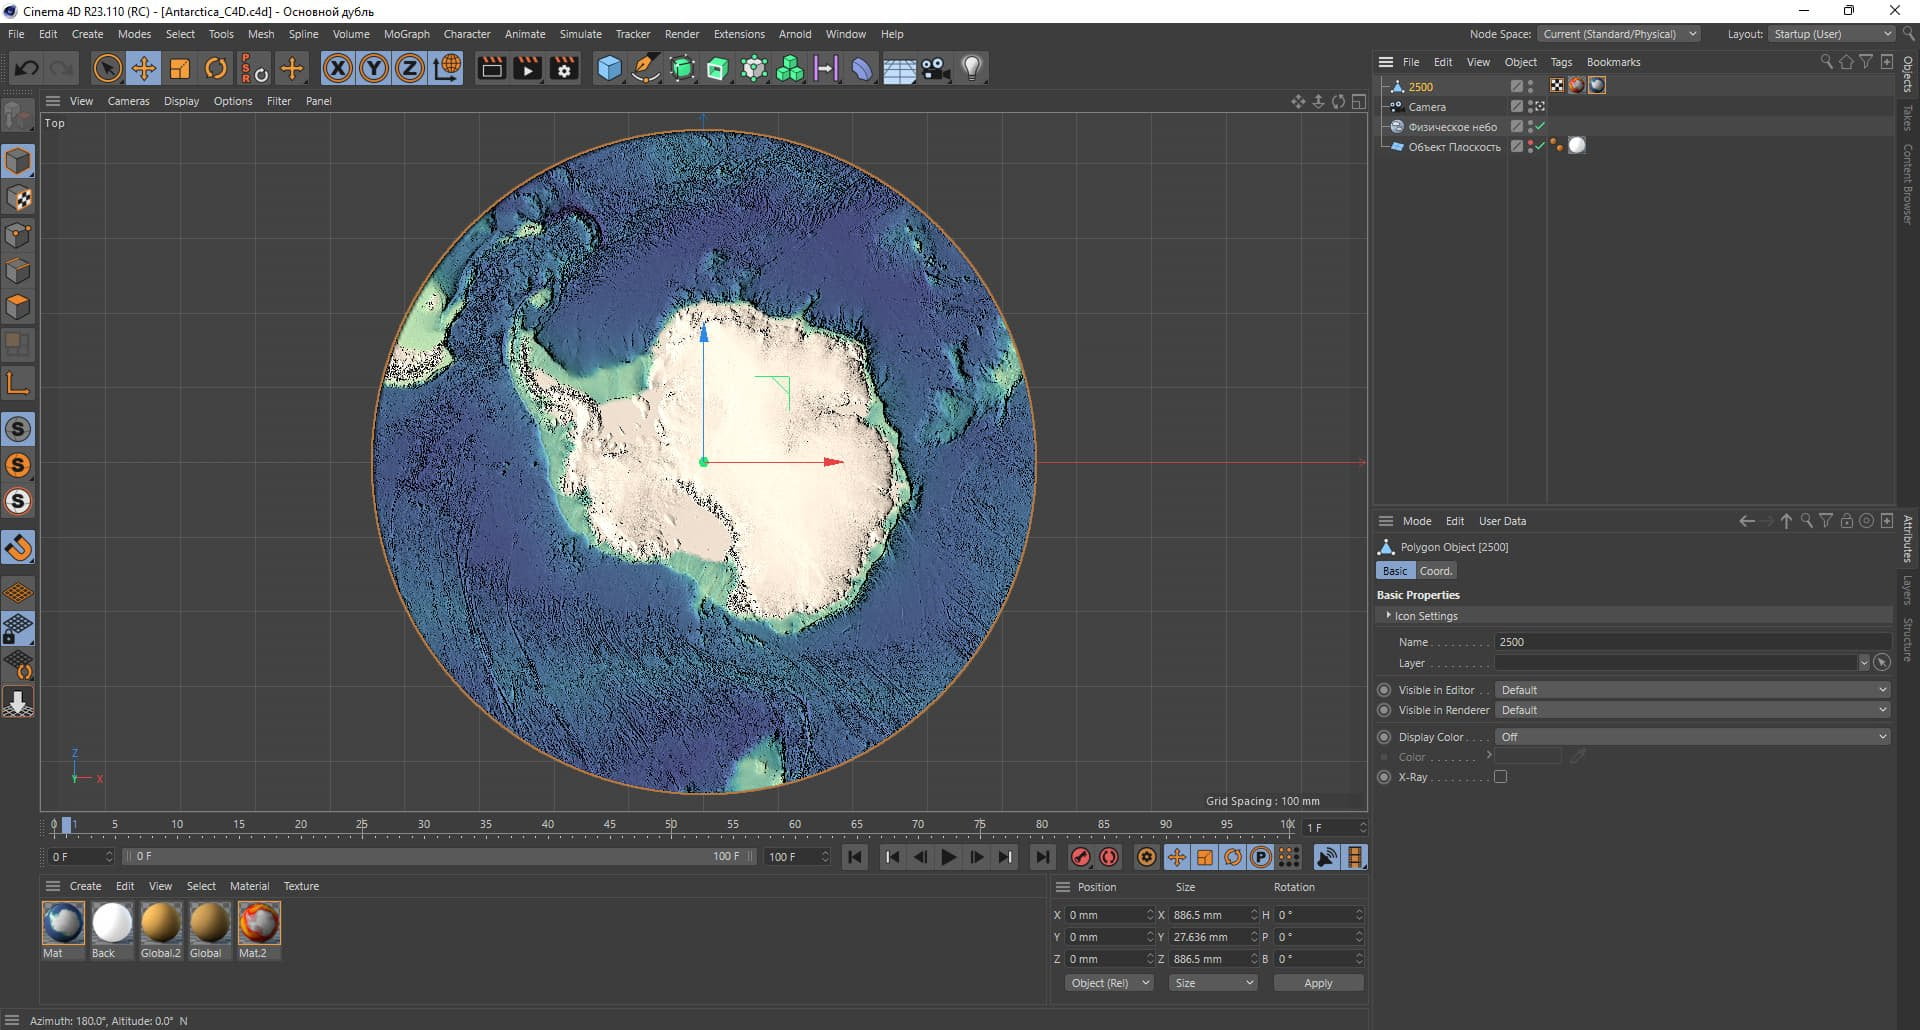Open the viewport Cameras menu
1920x1030 pixels.
tap(128, 101)
